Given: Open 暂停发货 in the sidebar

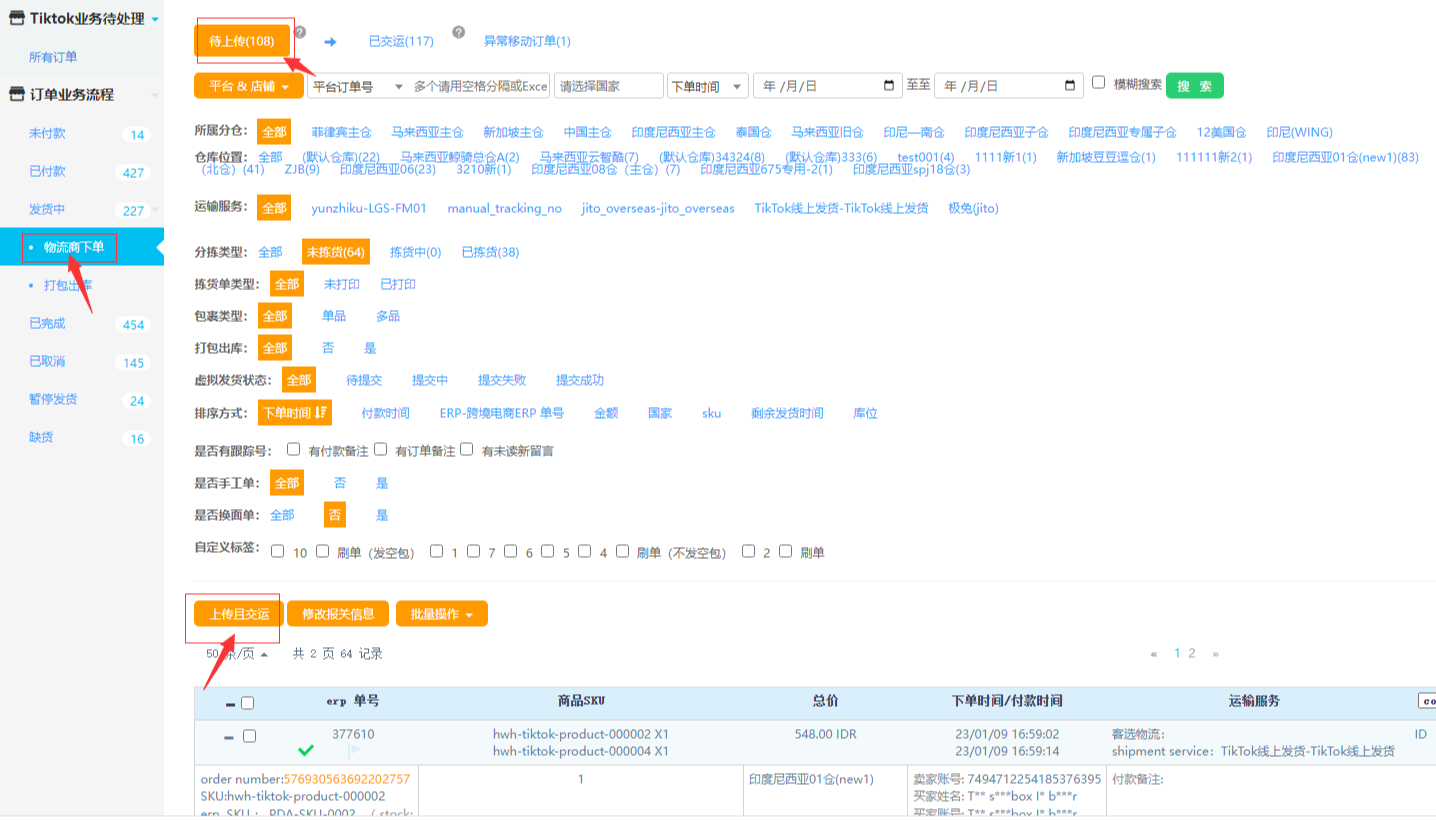Looking at the screenshot, I should point(53,400).
